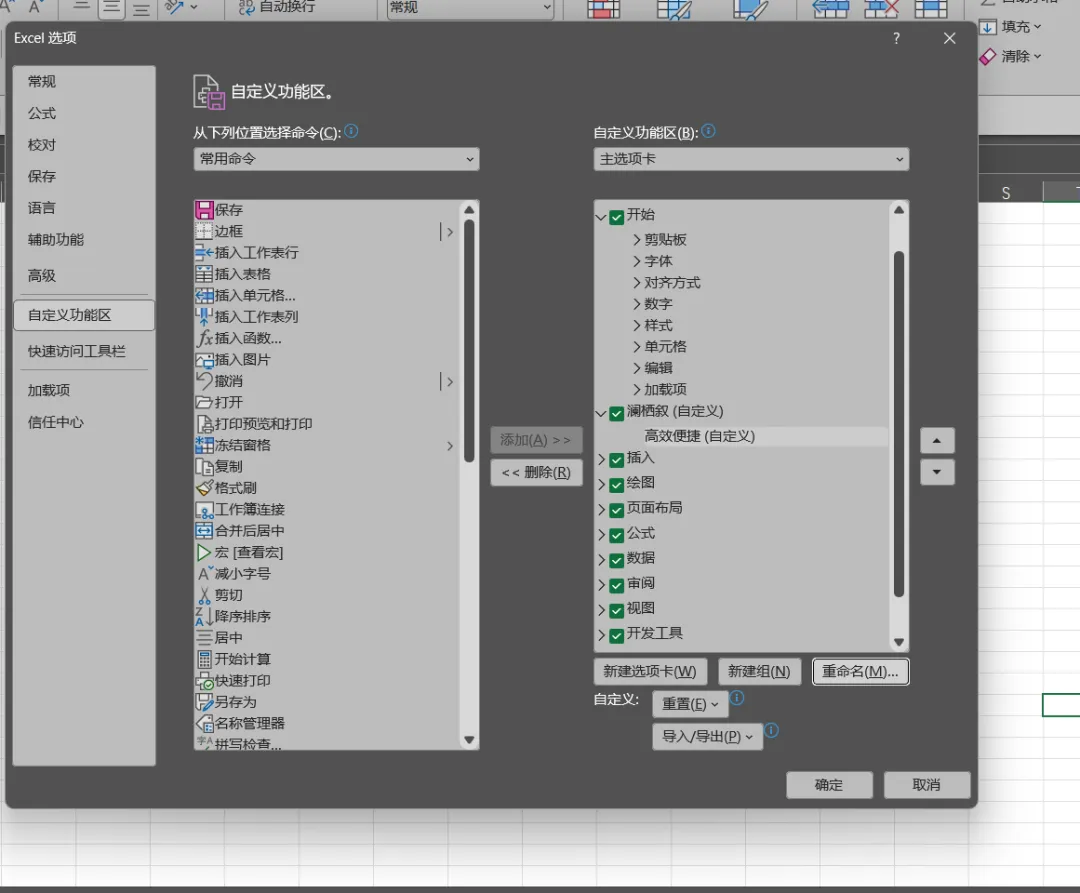The height and width of the screenshot is (893, 1080).
Task: Toggle the 插入 tab checkbox
Action: 616,459
